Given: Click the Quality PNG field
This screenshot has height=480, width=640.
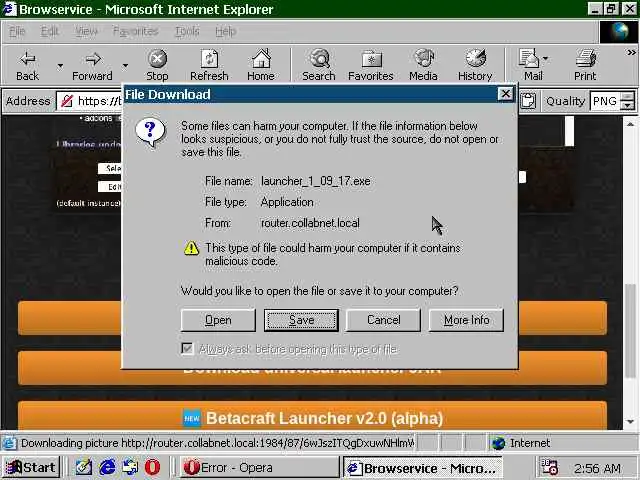Looking at the screenshot, I should pyautogui.click(x=604, y=101).
